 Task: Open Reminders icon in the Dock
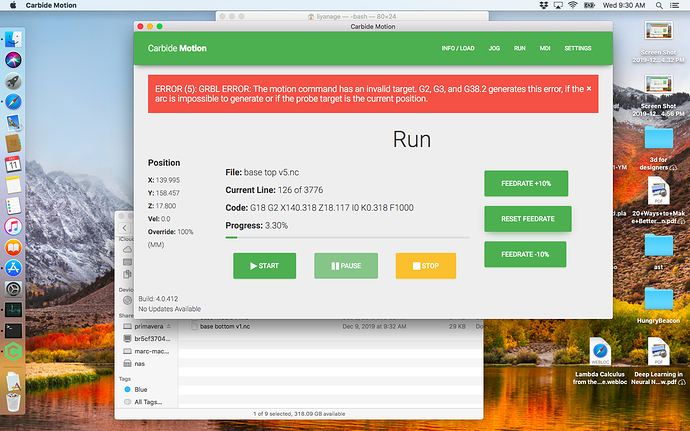13,206
